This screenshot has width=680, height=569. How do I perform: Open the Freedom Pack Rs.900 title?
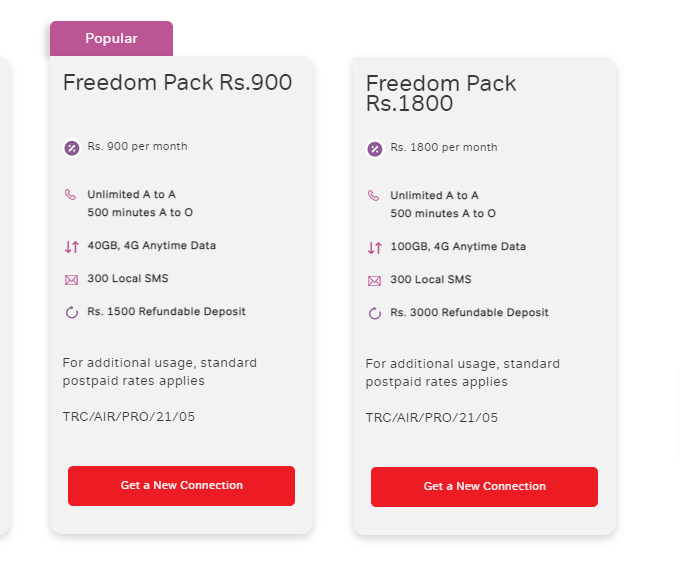coord(177,82)
